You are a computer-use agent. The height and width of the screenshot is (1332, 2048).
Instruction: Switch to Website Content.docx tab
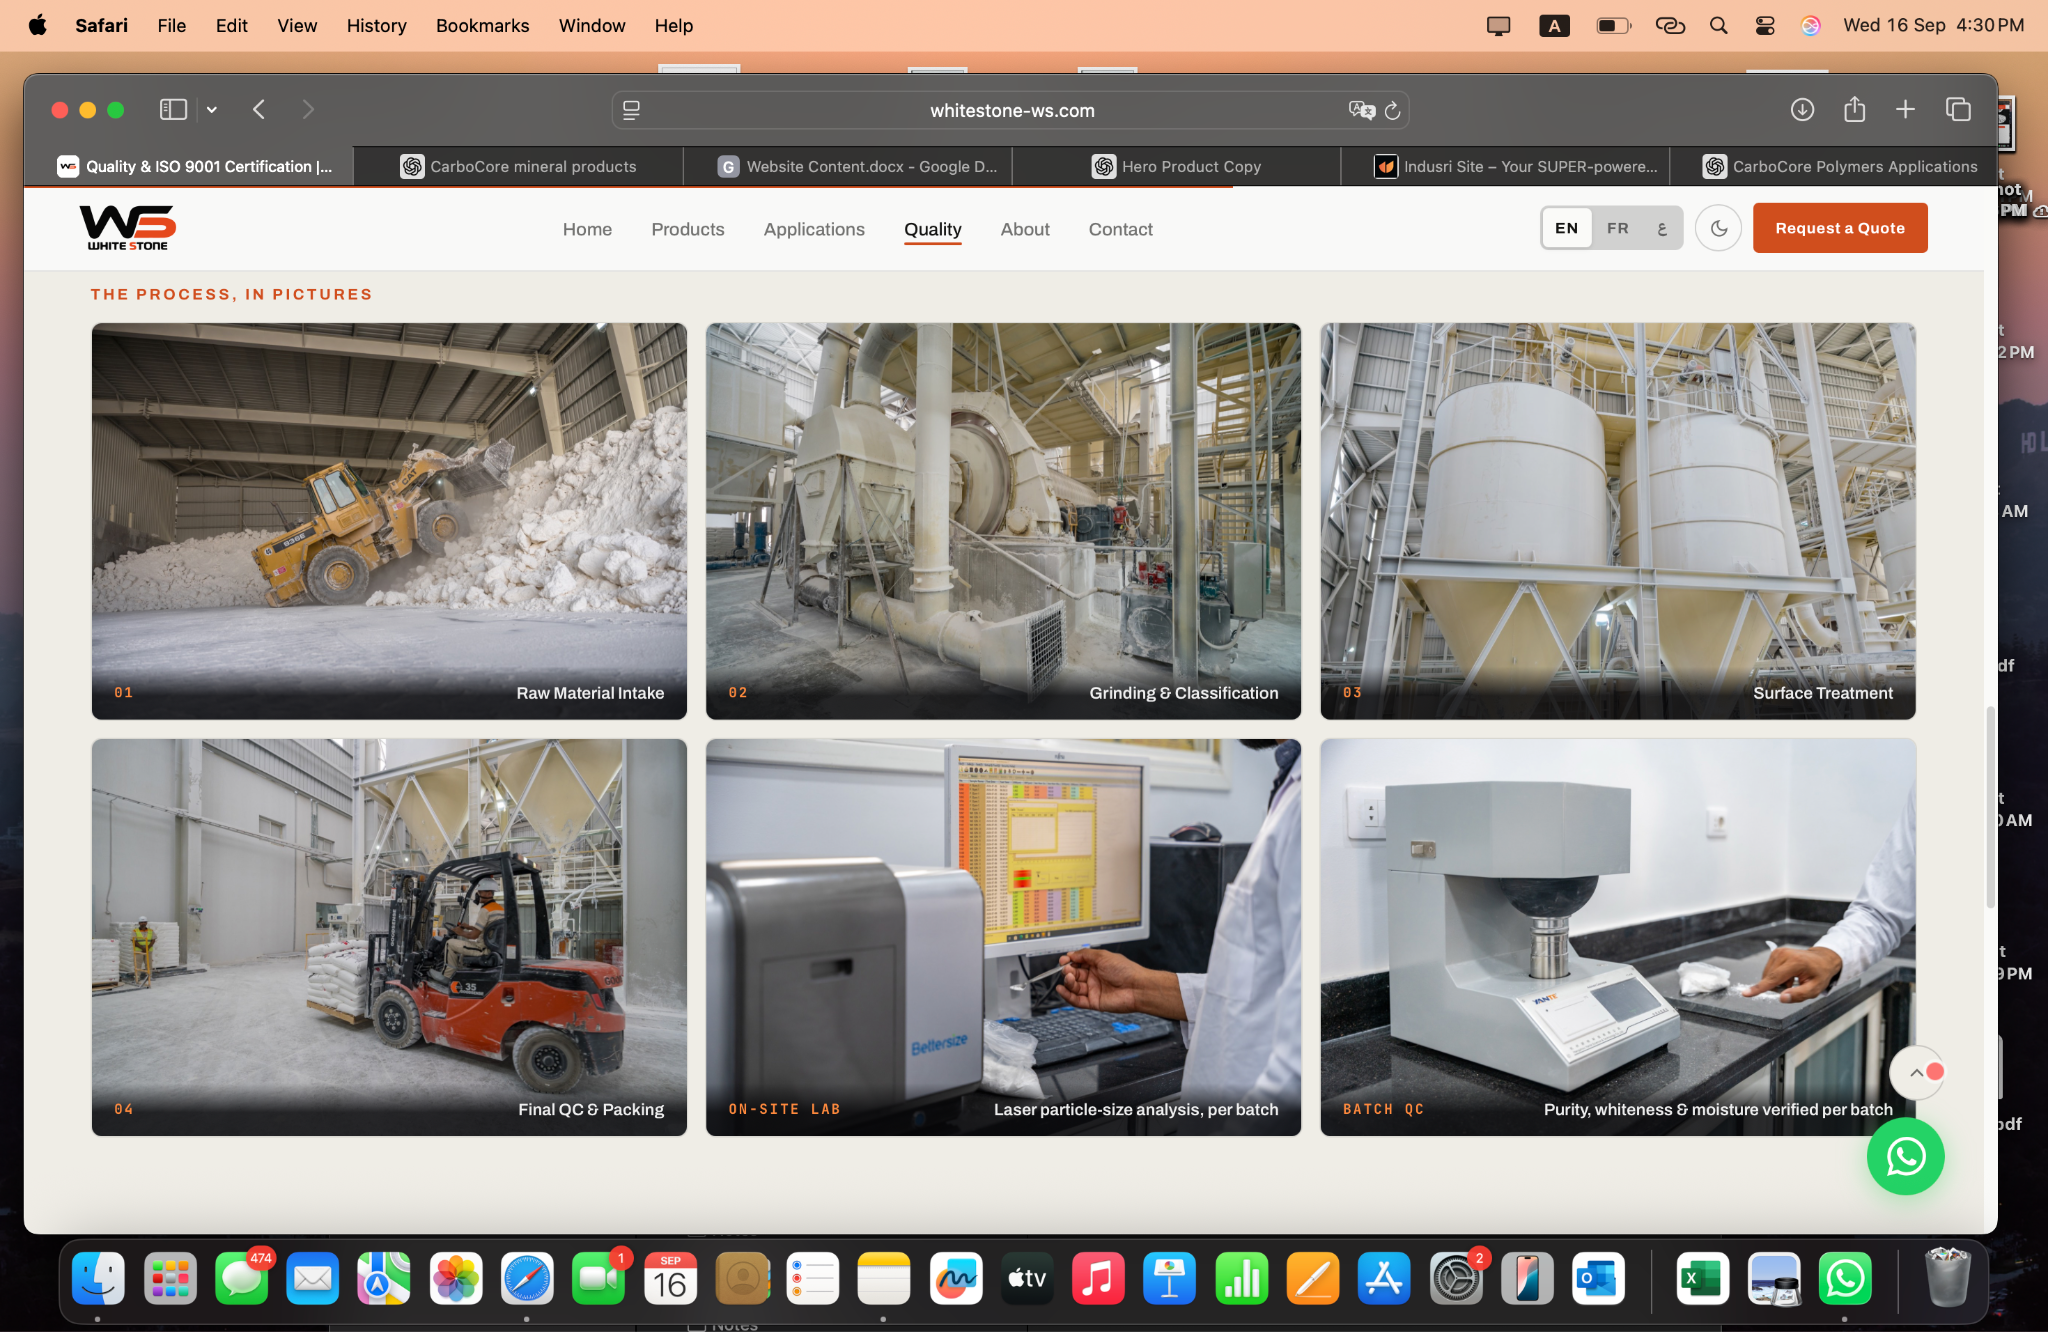858,166
